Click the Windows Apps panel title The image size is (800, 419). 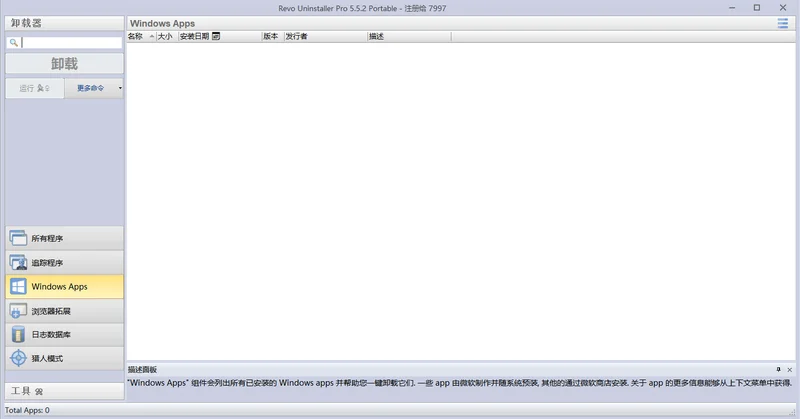[162, 23]
